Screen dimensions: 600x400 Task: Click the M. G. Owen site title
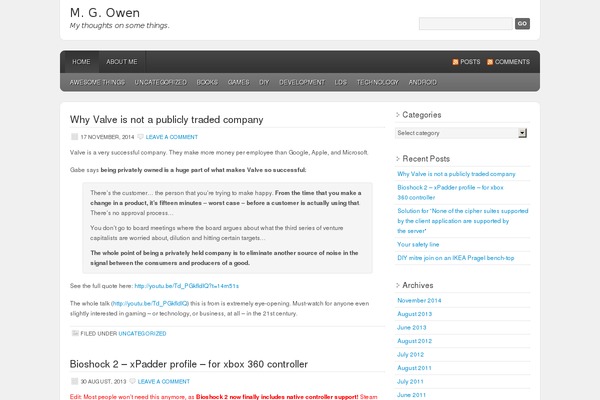pos(105,13)
